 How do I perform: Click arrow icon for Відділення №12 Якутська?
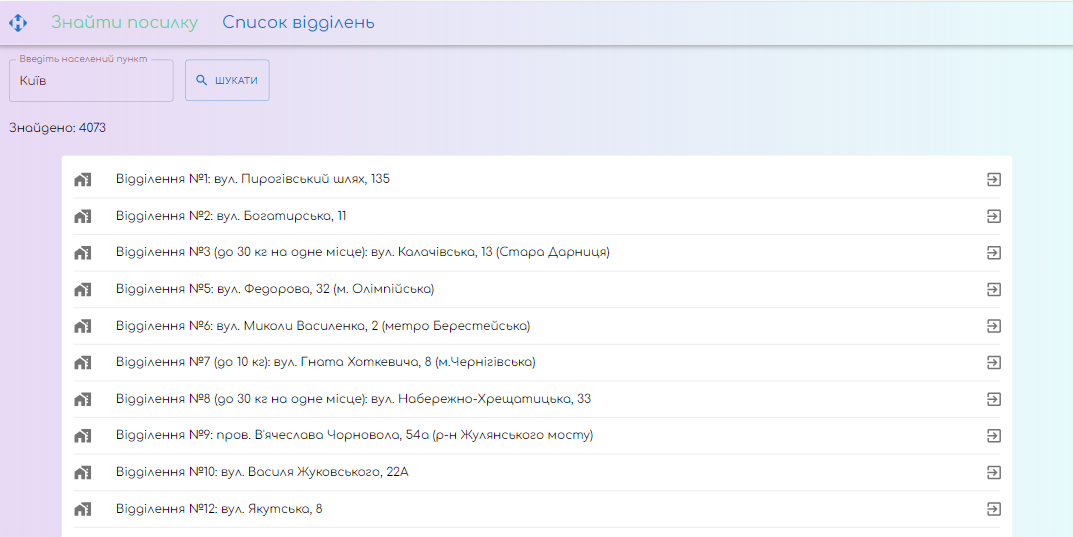(993, 509)
